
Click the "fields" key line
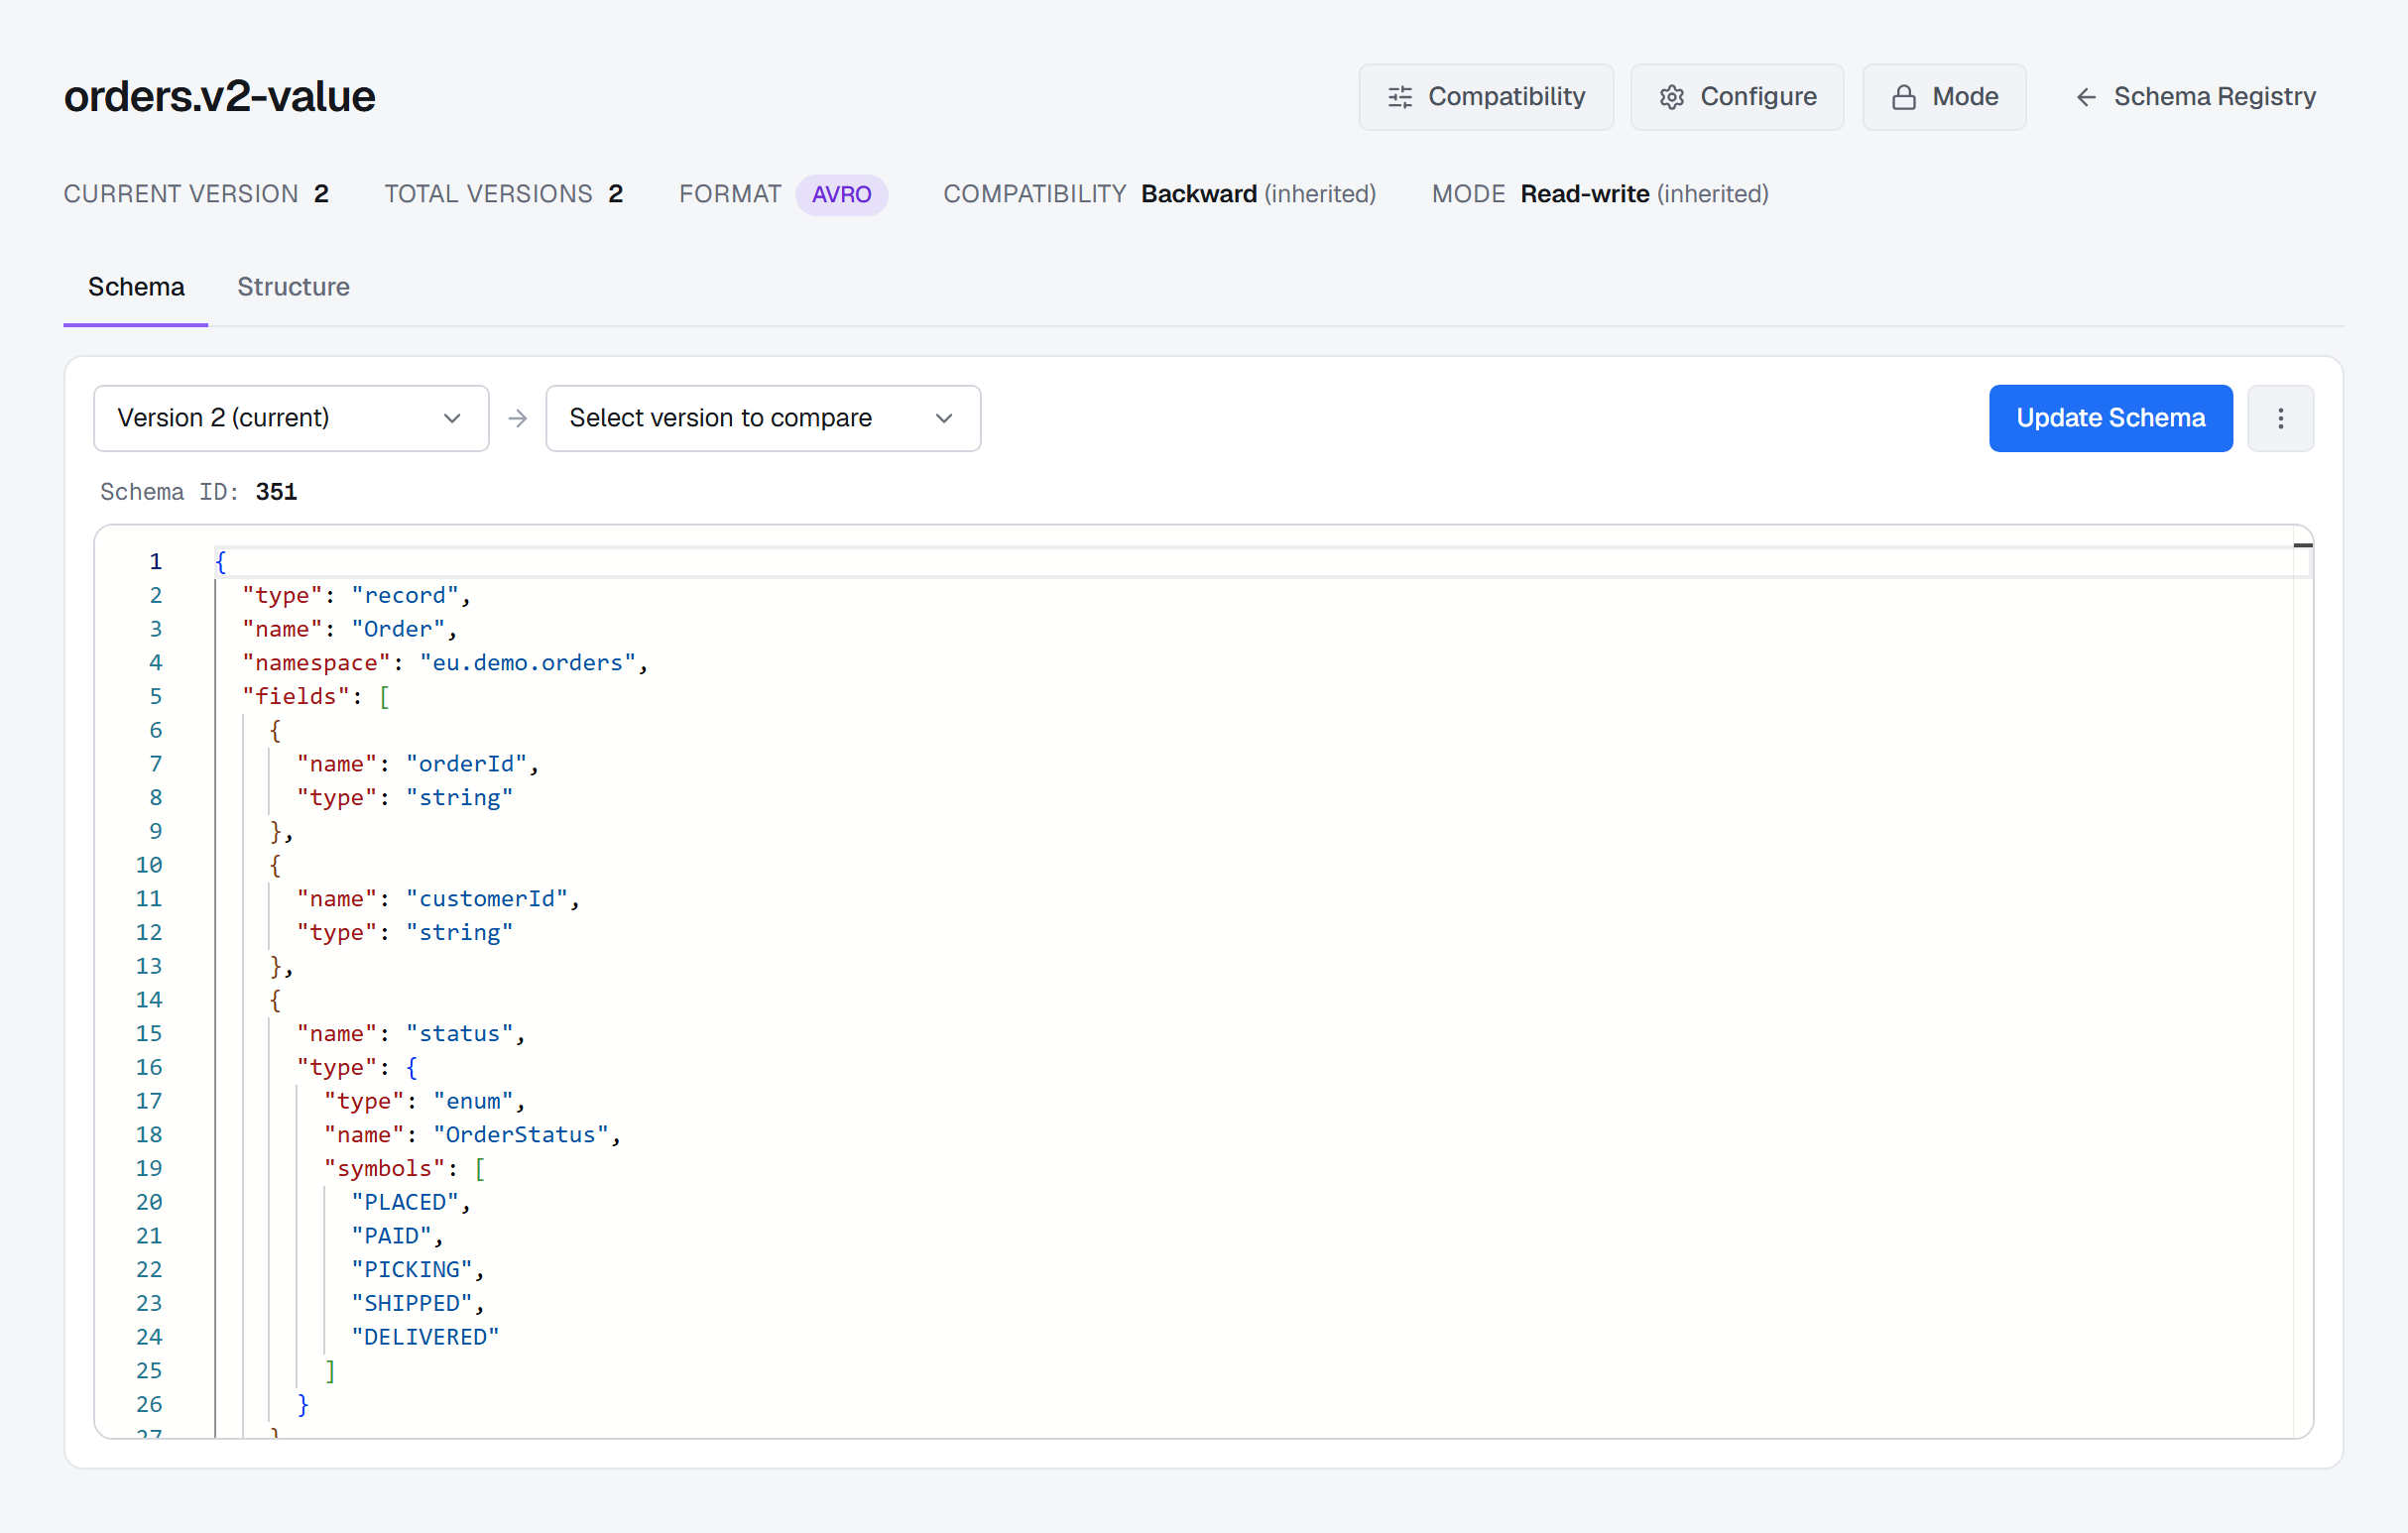coord(316,697)
